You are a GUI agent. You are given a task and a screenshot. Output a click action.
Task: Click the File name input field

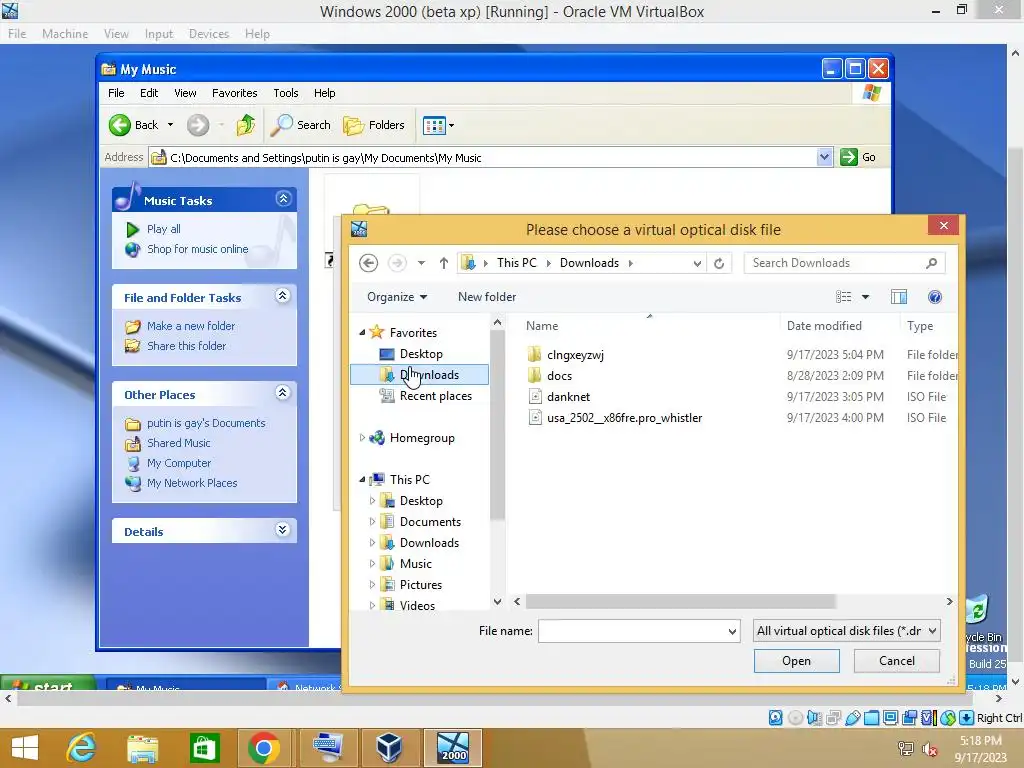coord(638,631)
